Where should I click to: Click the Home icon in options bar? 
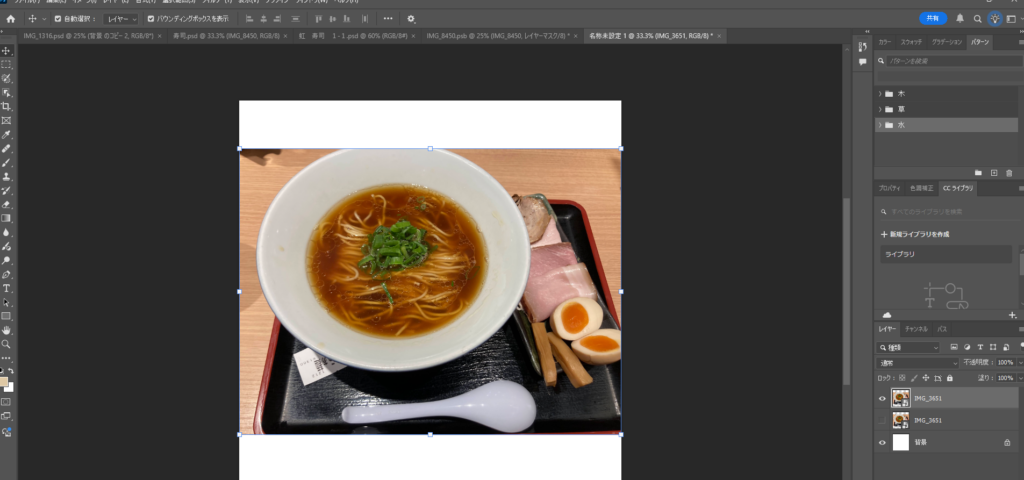[11, 18]
